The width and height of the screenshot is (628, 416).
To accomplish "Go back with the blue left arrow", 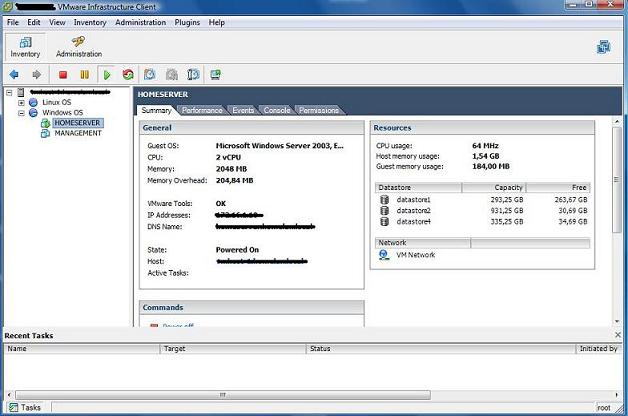I will point(14,74).
